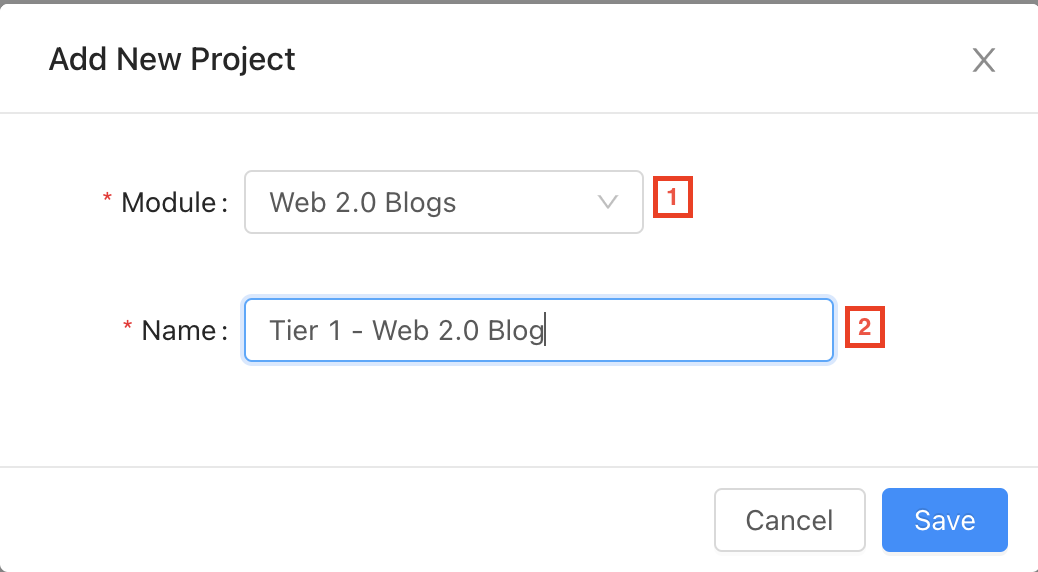Save the new project

pos(944,520)
